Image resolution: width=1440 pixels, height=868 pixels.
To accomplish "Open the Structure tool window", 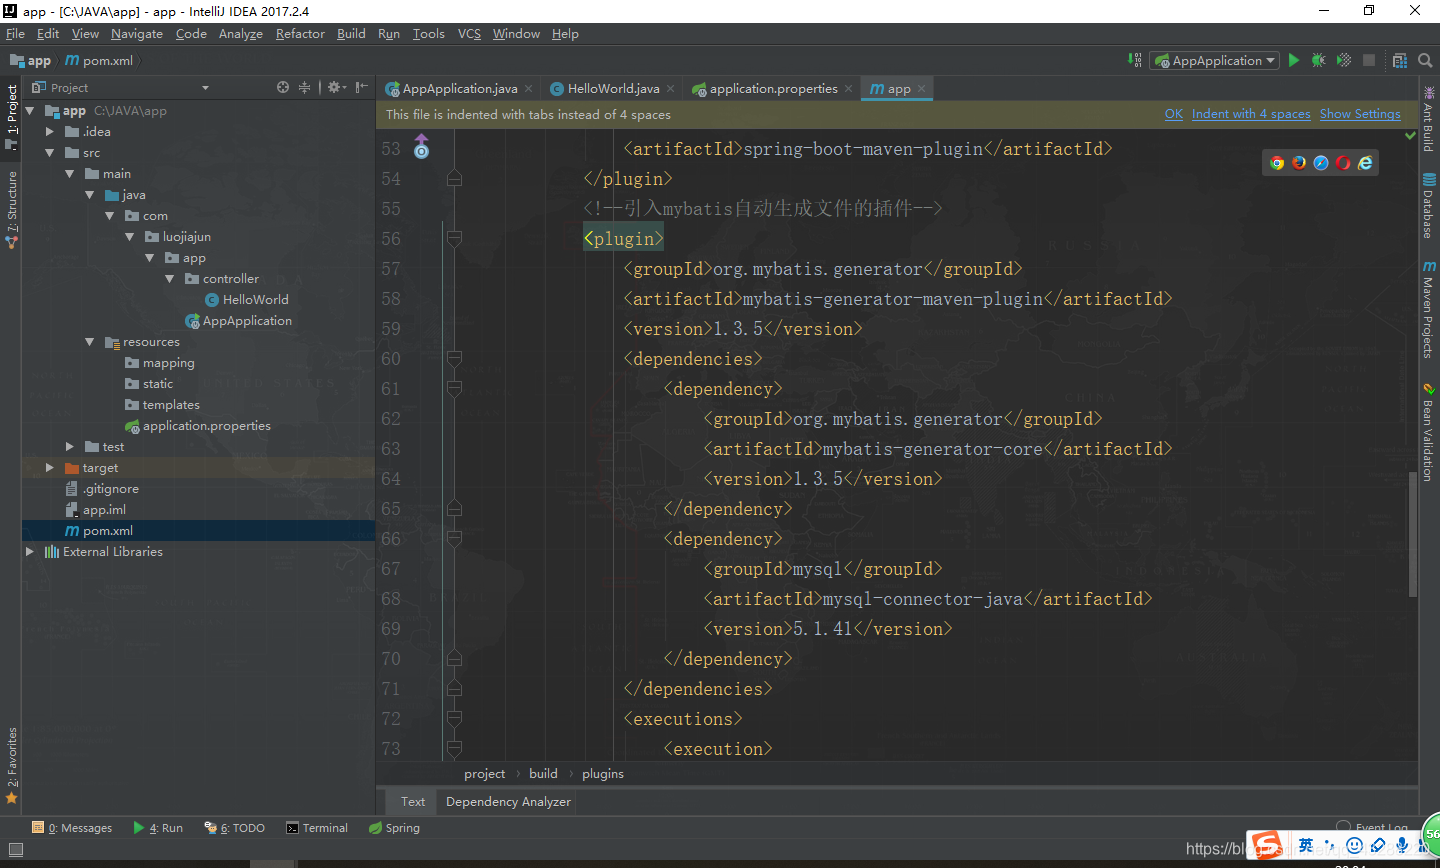I will pyautogui.click(x=12, y=209).
